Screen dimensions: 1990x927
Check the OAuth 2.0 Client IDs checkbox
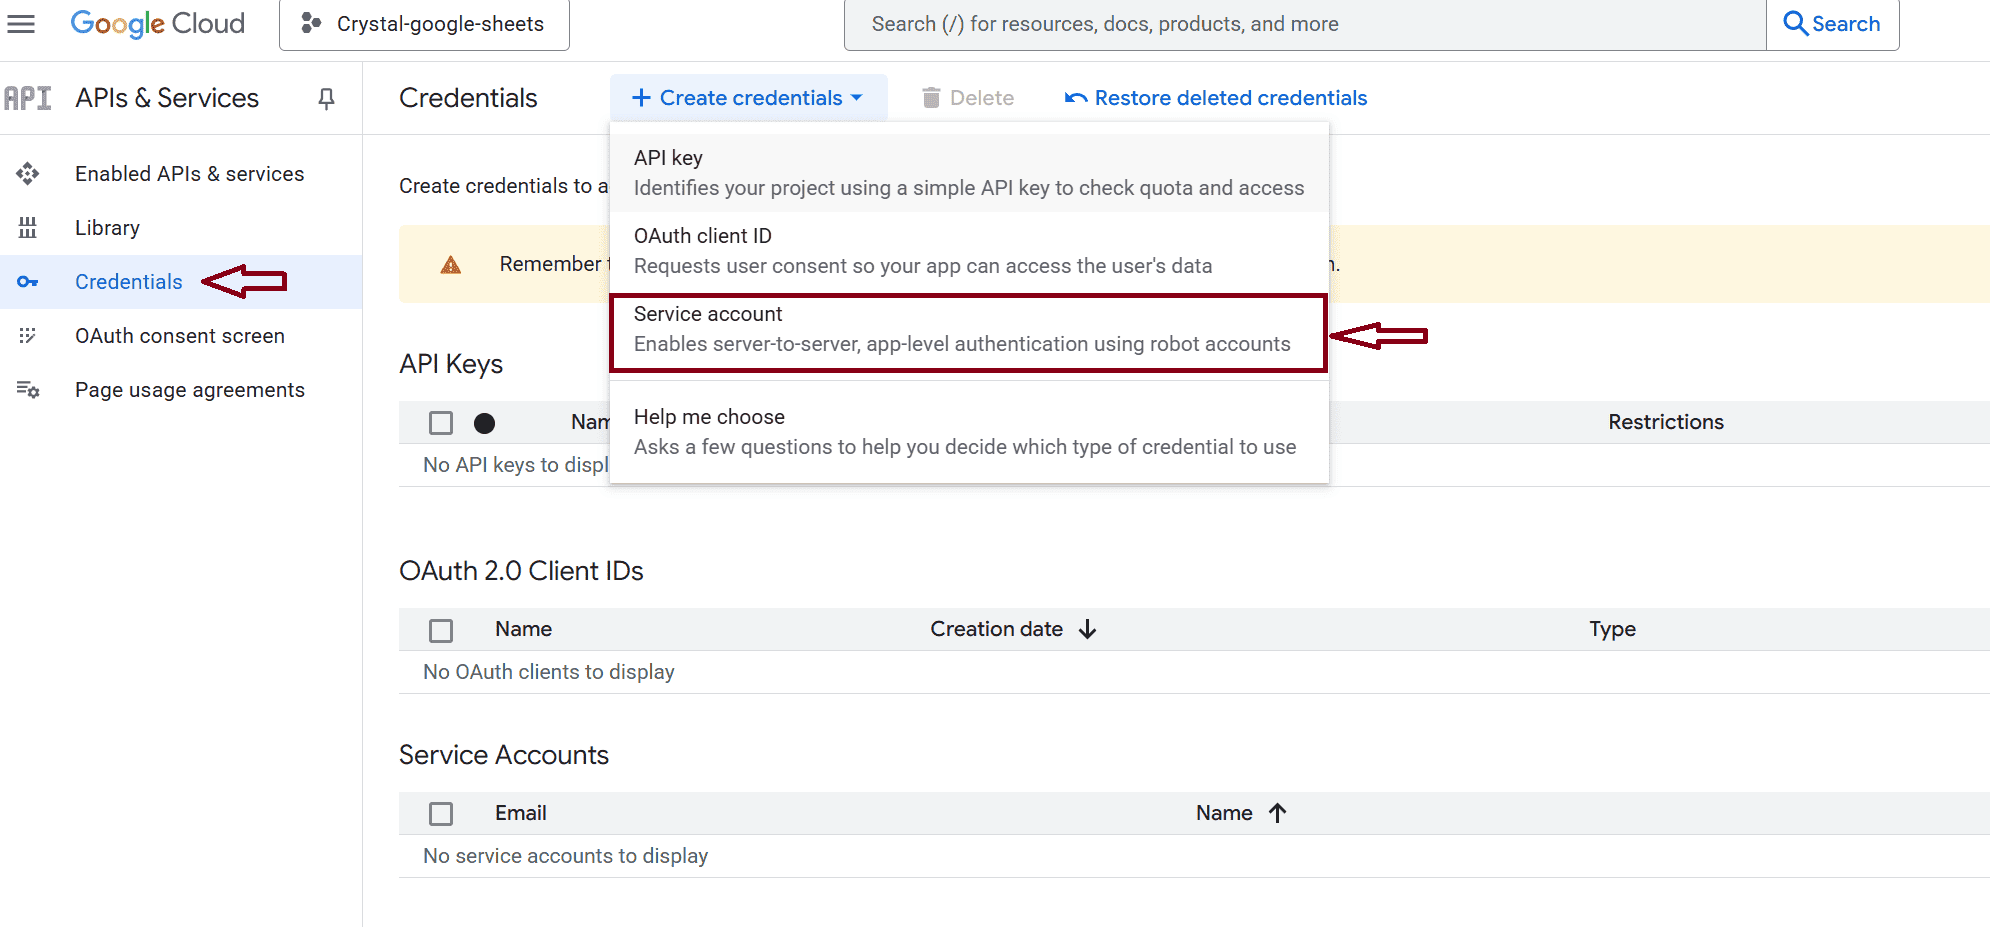tap(441, 630)
